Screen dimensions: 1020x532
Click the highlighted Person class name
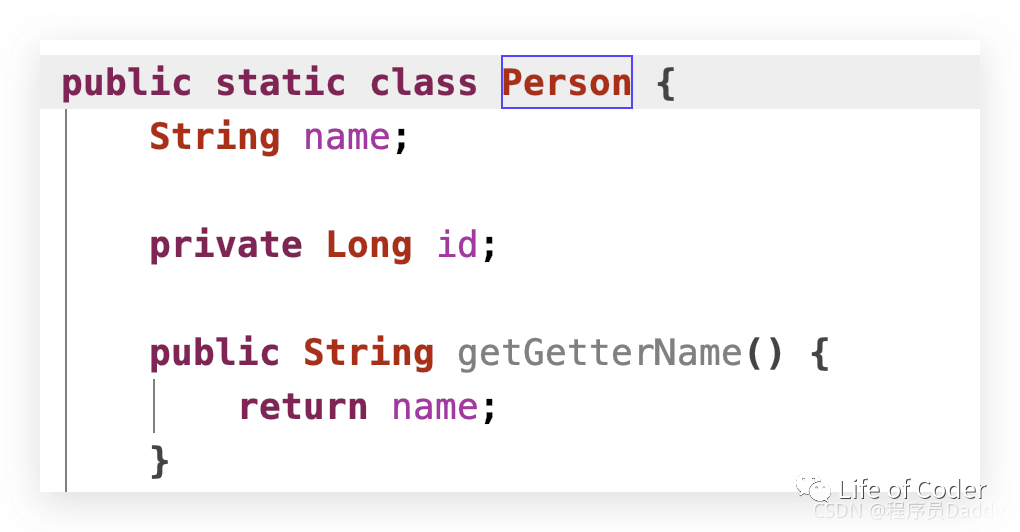click(x=566, y=82)
